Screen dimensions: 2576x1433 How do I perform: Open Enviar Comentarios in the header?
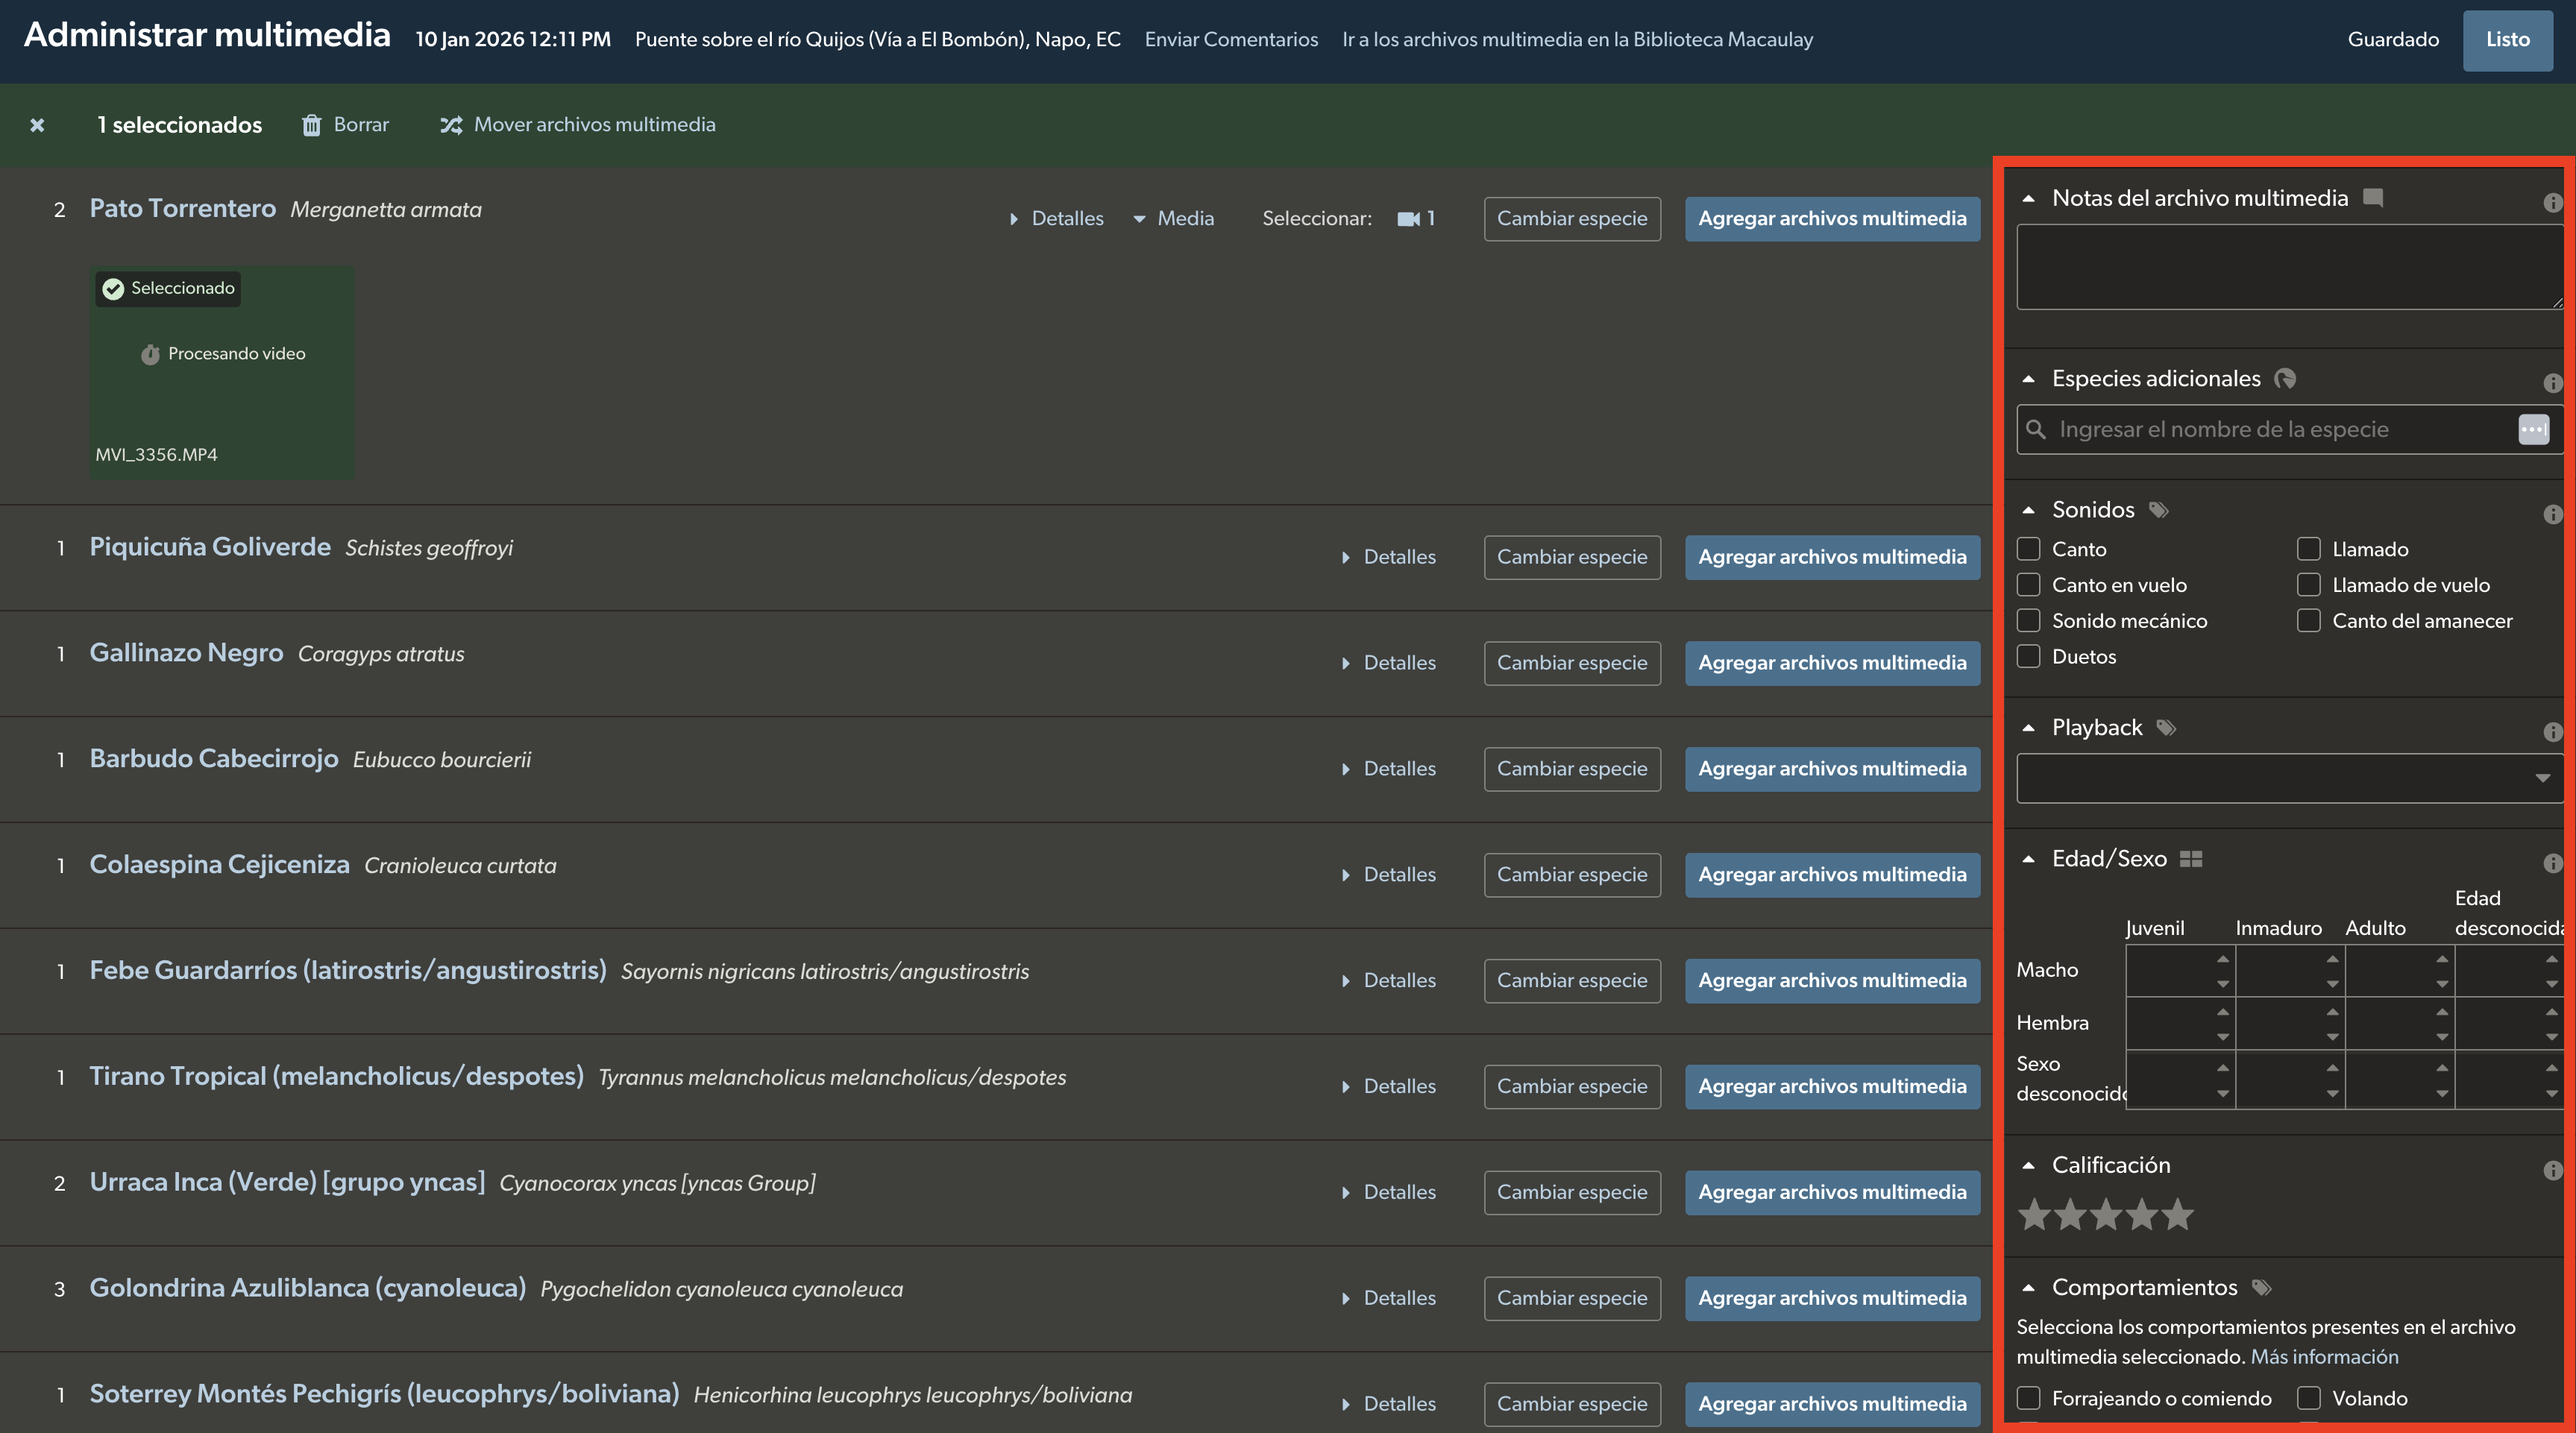[1231, 39]
